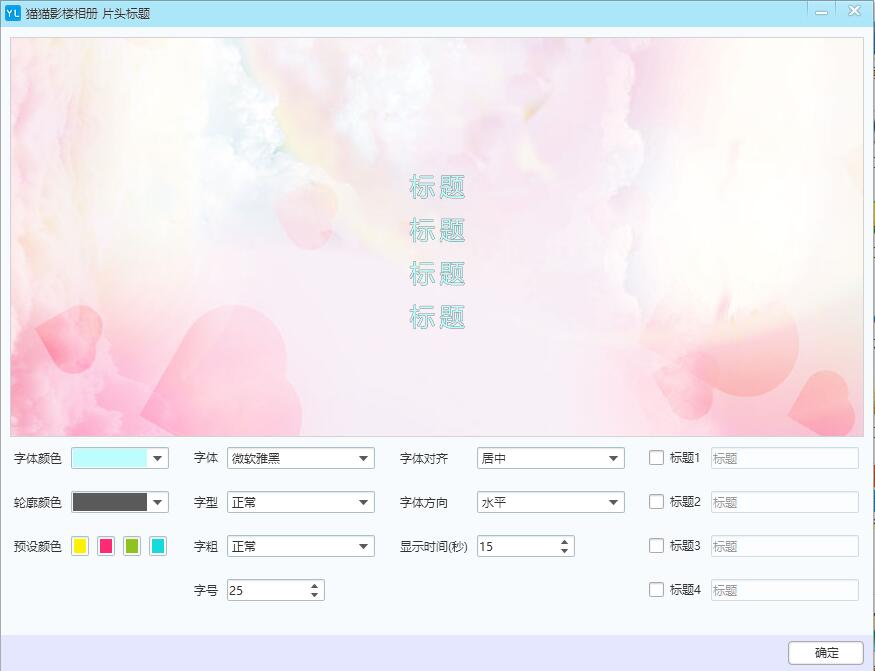This screenshot has width=875, height=671.
Task: Click inside the 标题1 text input field
Action: pos(784,458)
